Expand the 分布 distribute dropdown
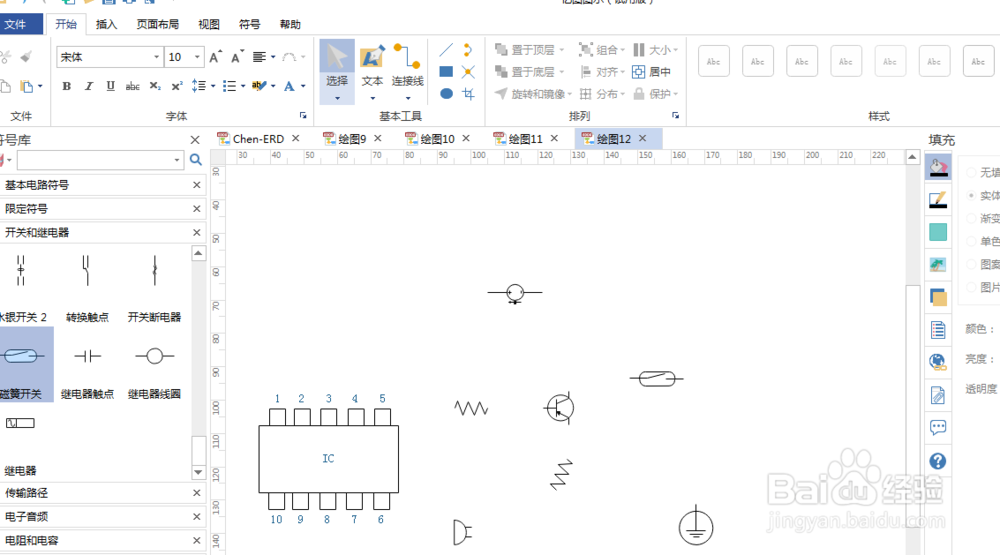 pos(622,94)
